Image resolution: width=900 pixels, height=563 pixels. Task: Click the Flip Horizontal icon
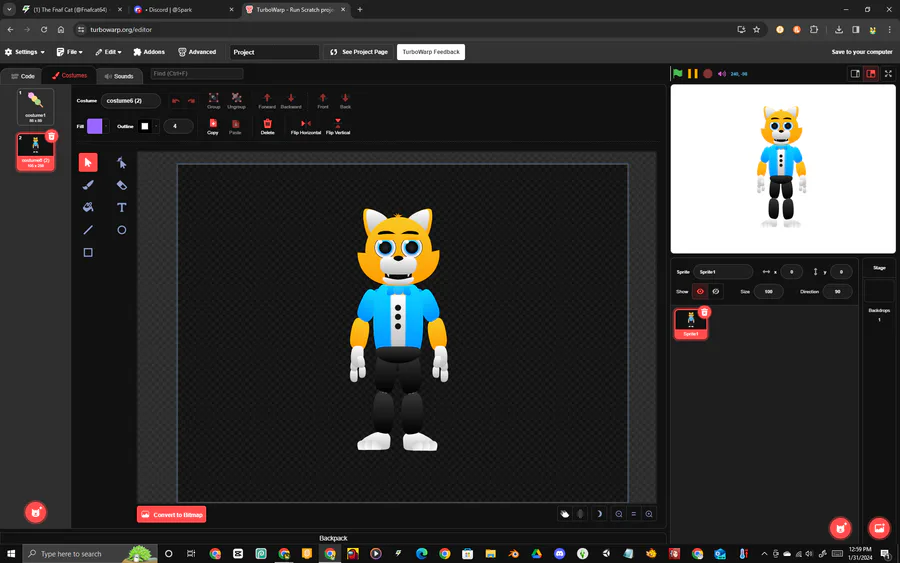coord(305,127)
